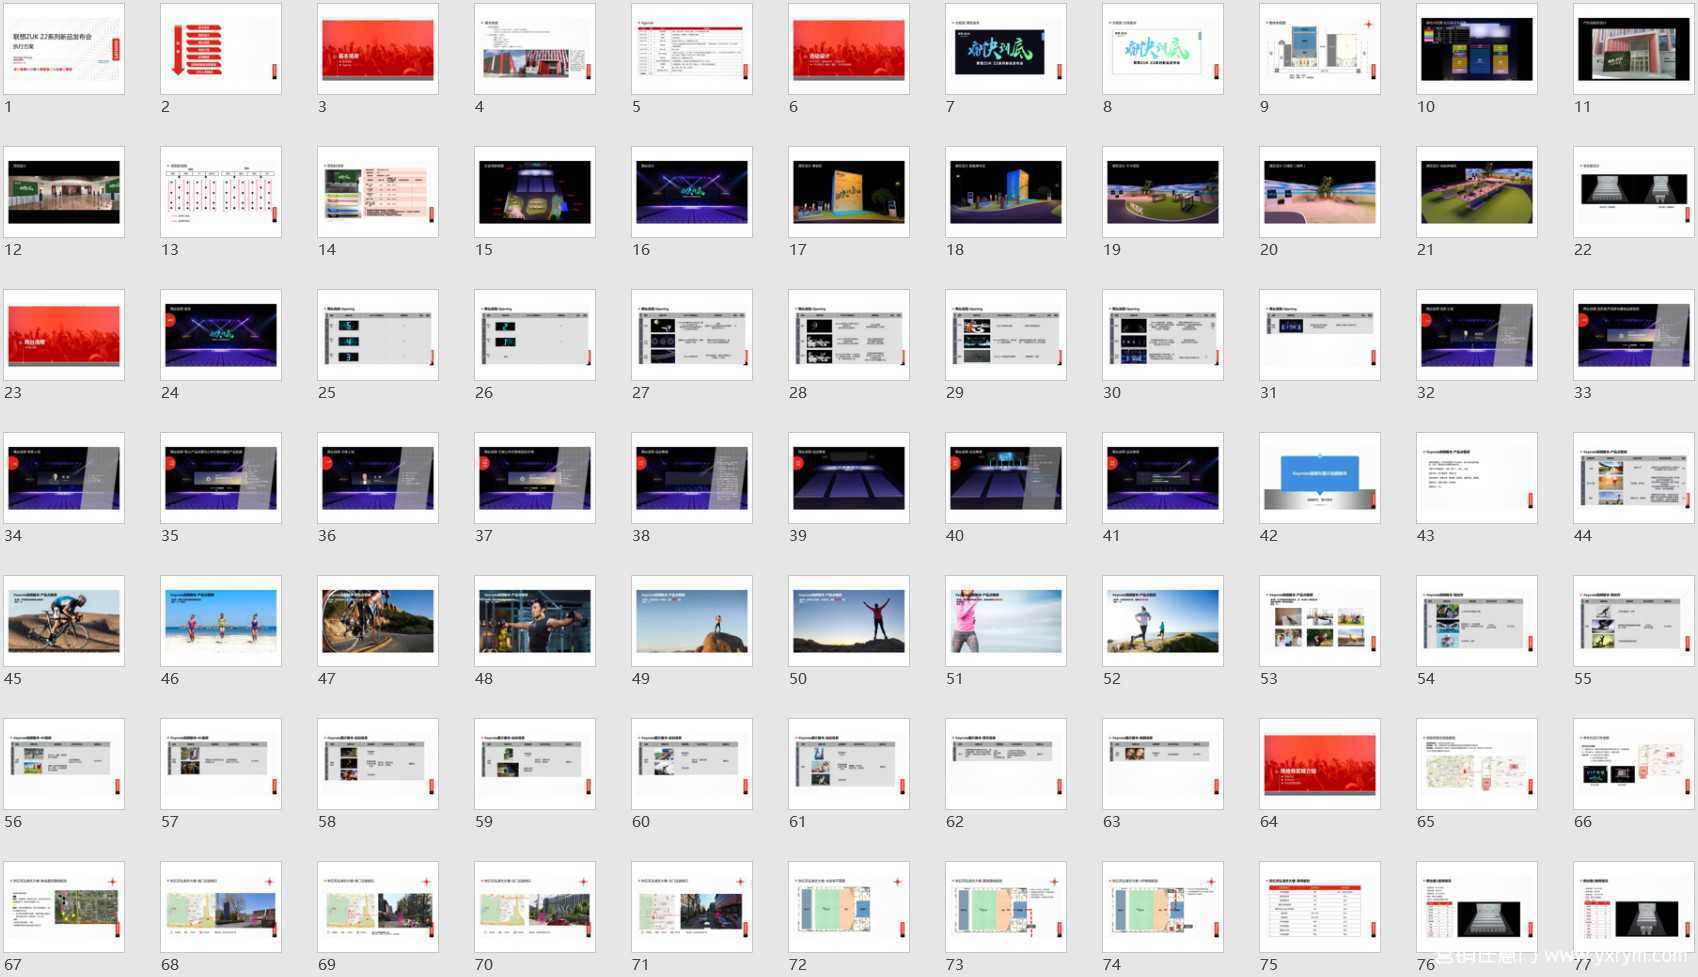
Task: Choose slide 55 thumbnail
Action: point(1634,621)
